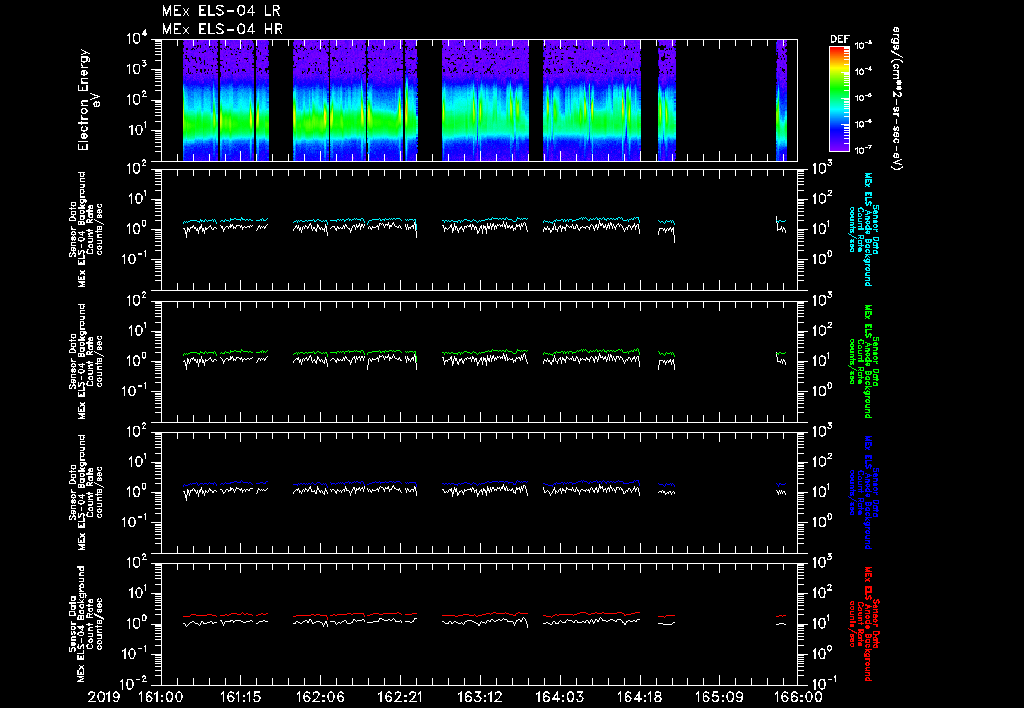The width and height of the screenshot is (1024, 708).
Task: Click the DEF rainbow color scale bar
Action: (x=838, y=98)
